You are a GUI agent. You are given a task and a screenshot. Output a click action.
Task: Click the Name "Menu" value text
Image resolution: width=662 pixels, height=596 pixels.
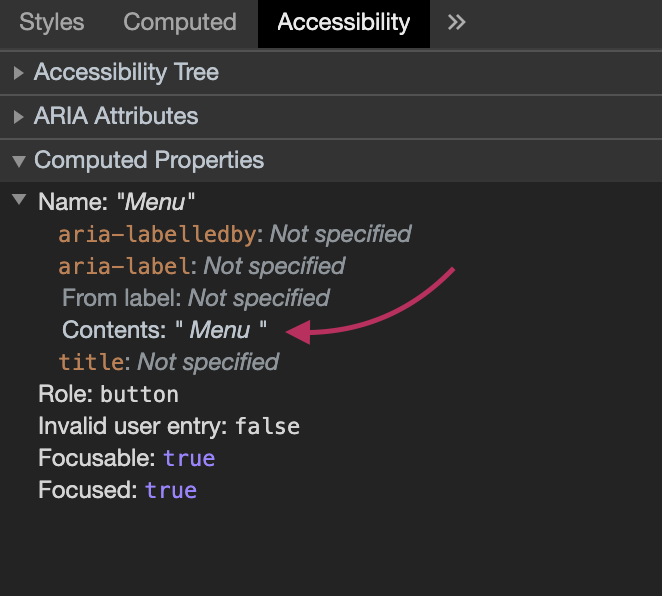coord(155,202)
